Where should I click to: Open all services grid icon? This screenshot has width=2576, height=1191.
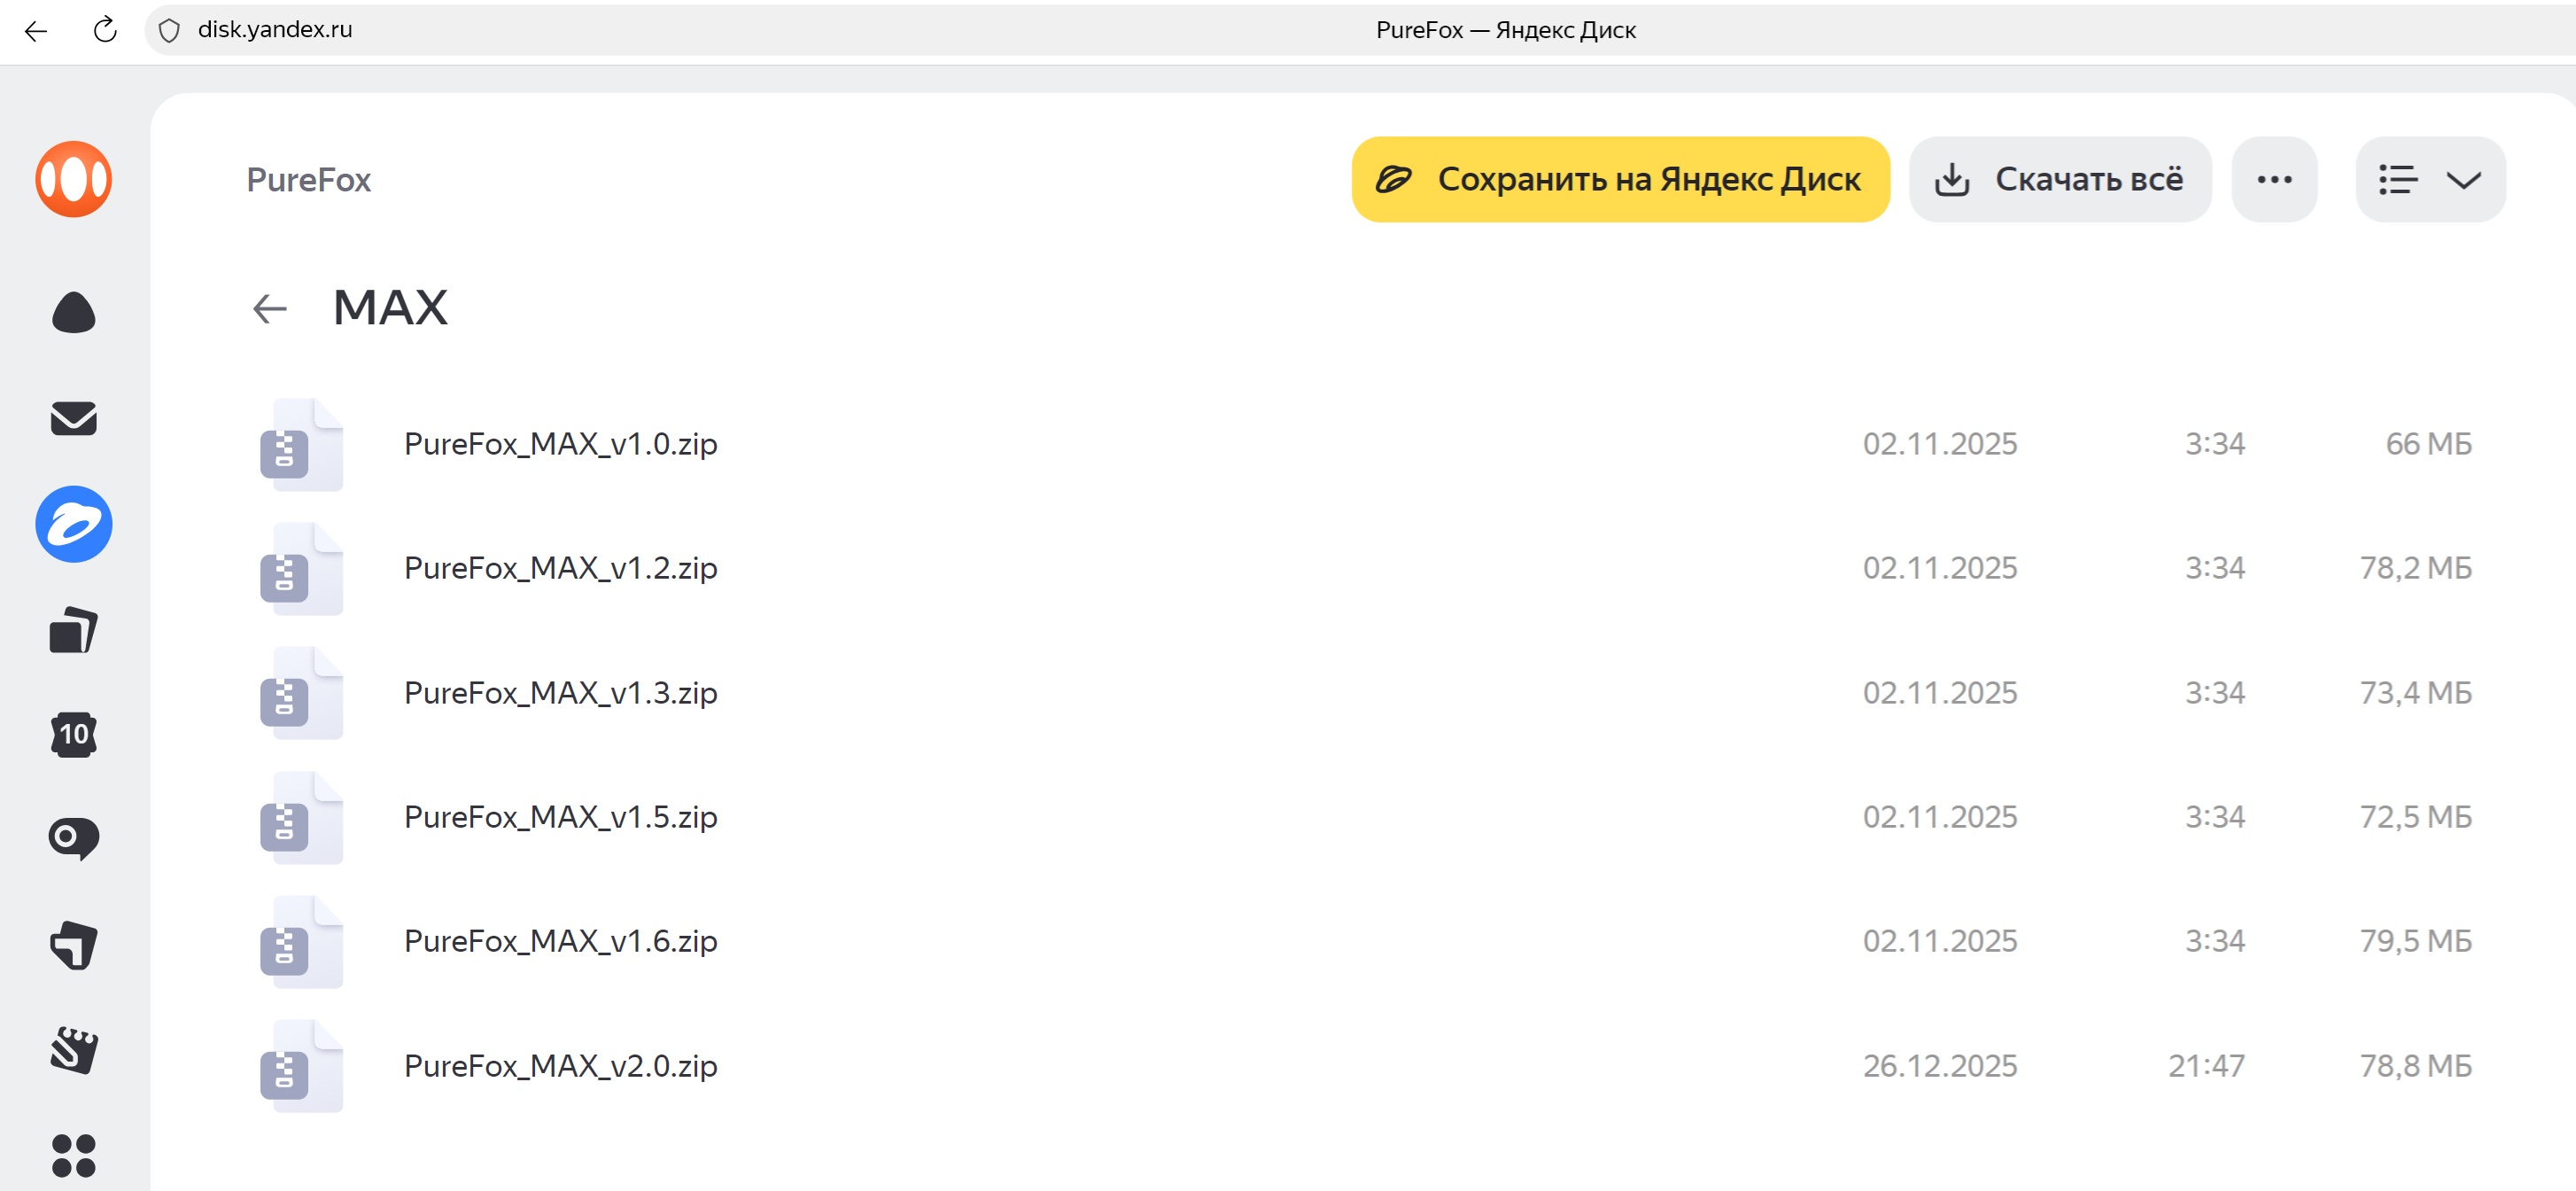tap(73, 1155)
